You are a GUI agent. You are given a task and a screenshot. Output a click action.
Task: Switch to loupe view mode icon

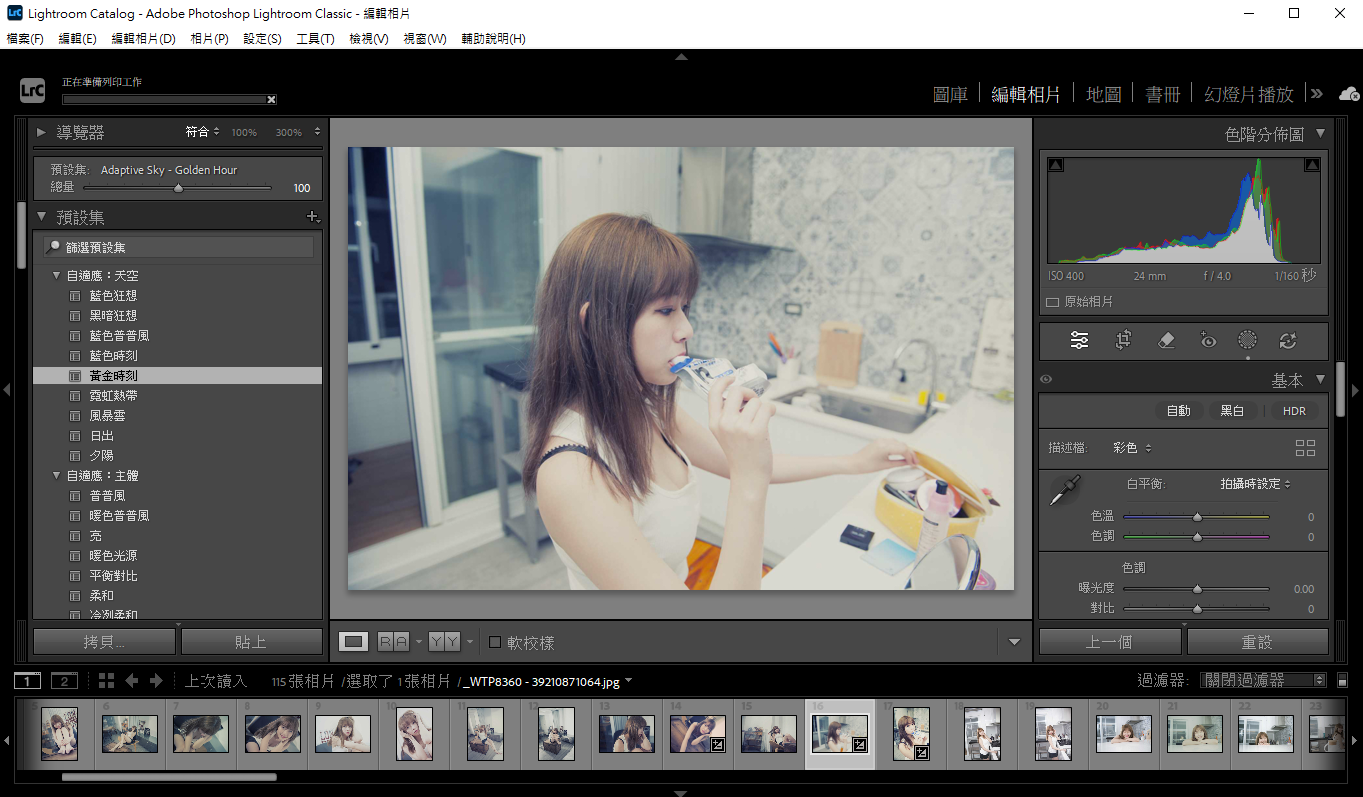[353, 641]
